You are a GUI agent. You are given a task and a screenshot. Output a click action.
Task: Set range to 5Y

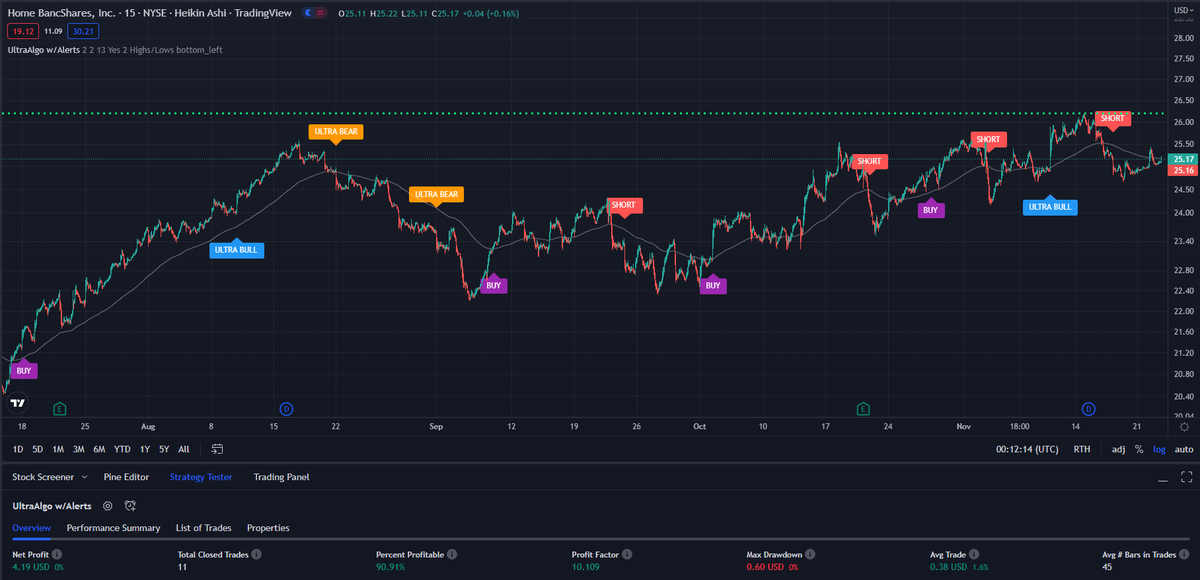point(164,449)
